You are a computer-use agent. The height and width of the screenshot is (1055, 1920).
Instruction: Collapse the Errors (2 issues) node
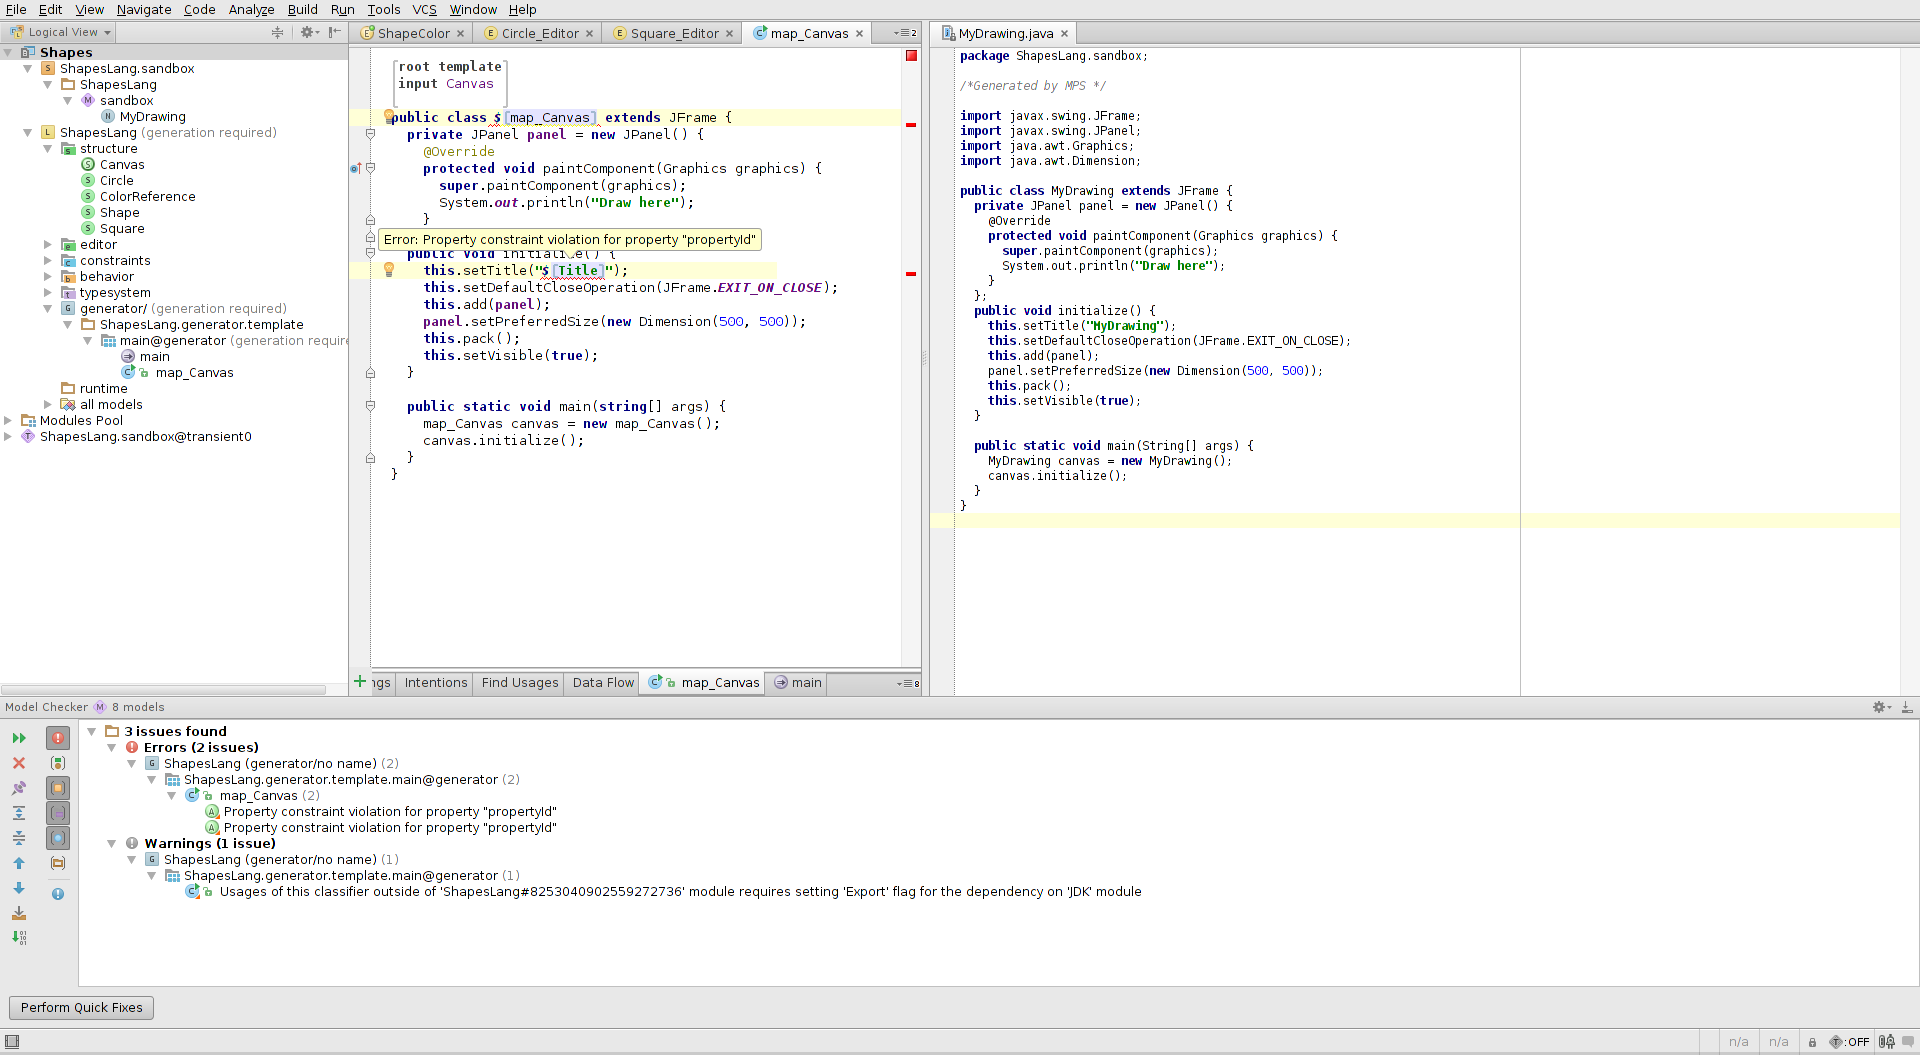tap(112, 748)
